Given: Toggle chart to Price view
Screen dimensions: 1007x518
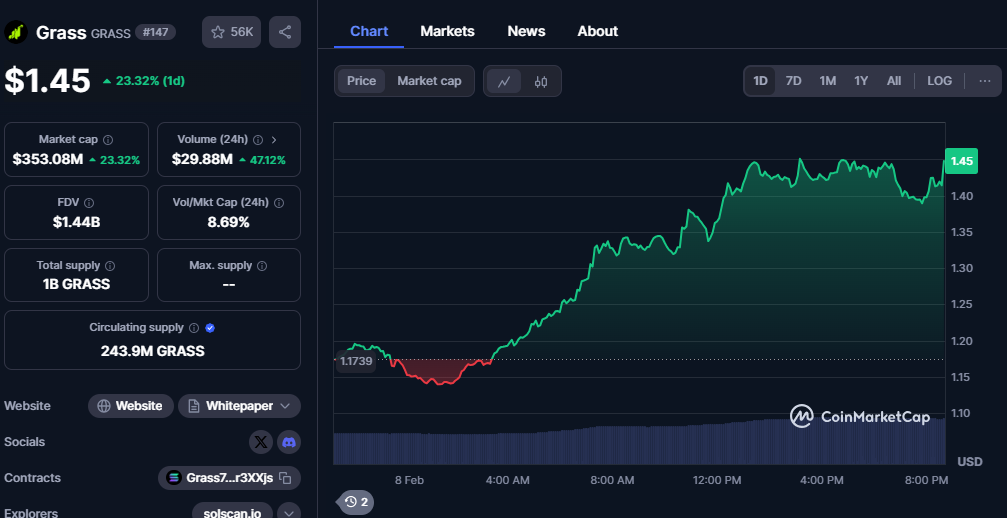Looking at the screenshot, I should click(x=361, y=81).
